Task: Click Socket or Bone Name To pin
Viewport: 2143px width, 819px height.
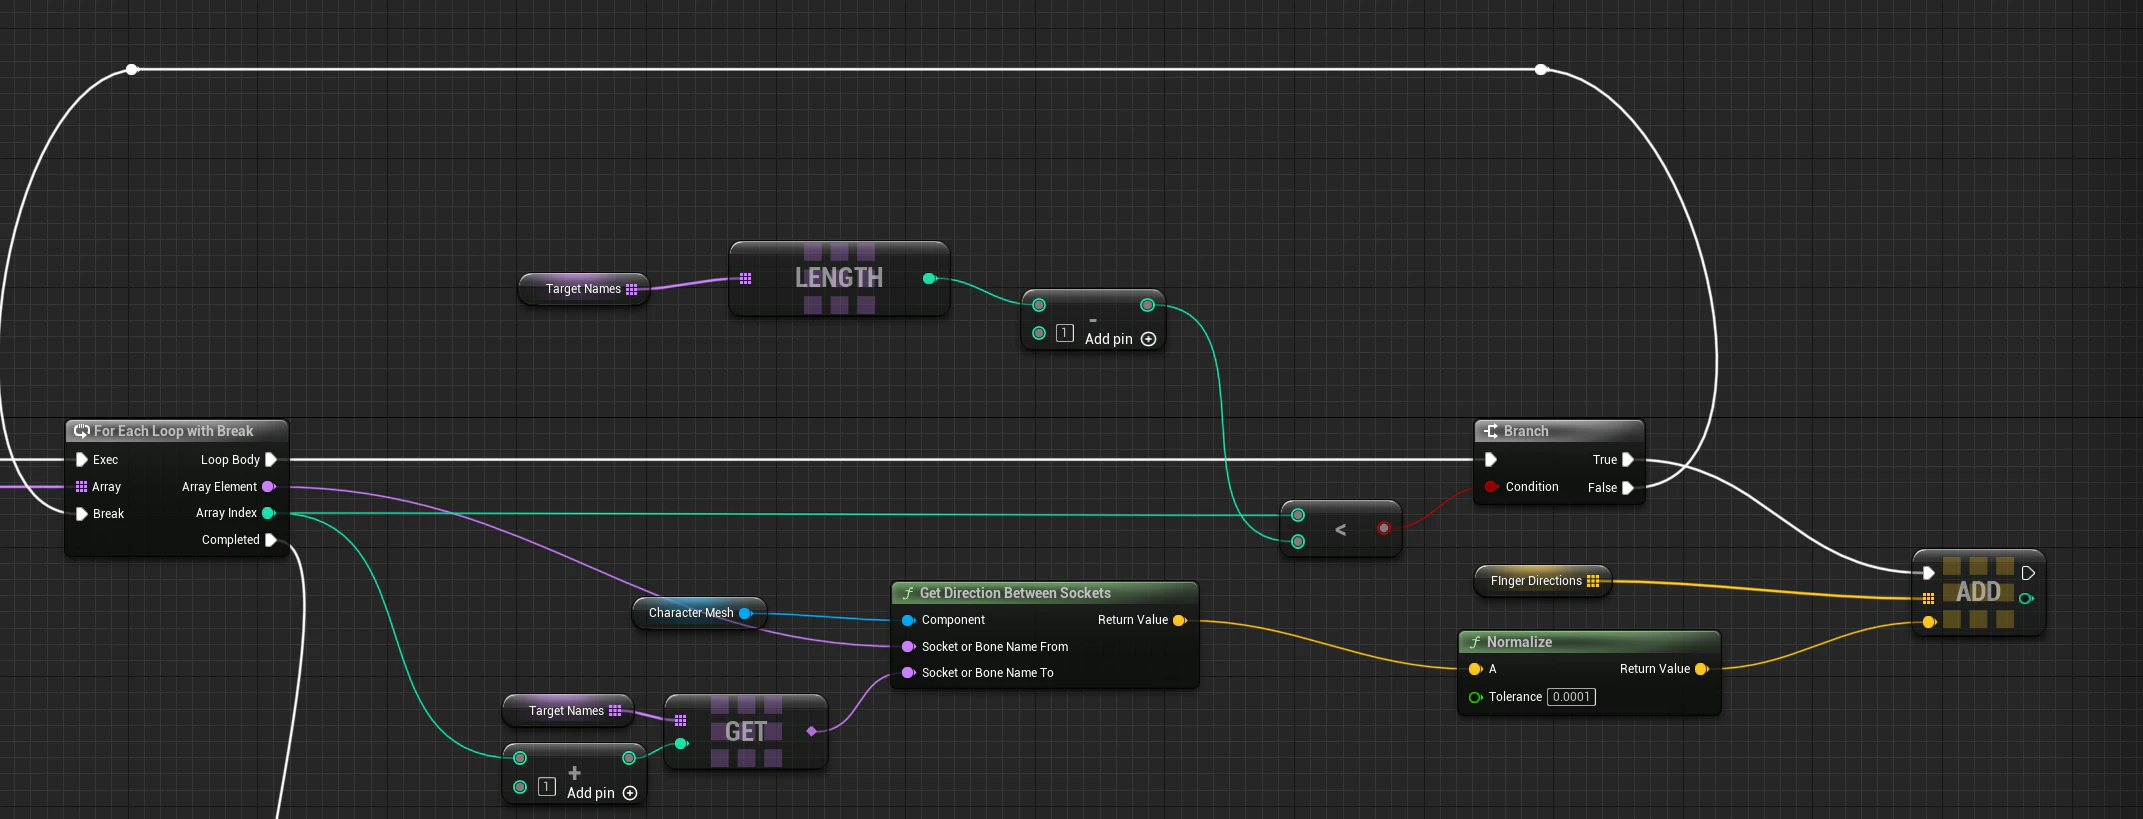Action: 908,673
